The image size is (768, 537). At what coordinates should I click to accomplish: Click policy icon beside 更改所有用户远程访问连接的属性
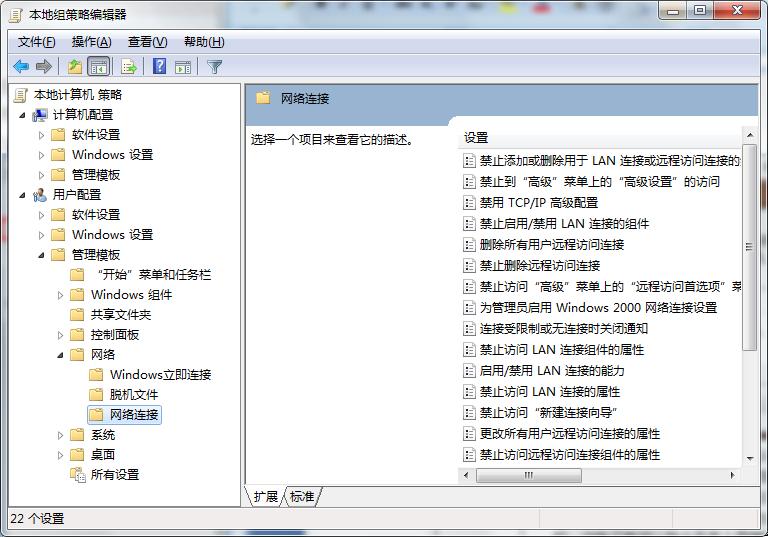pyautogui.click(x=469, y=434)
